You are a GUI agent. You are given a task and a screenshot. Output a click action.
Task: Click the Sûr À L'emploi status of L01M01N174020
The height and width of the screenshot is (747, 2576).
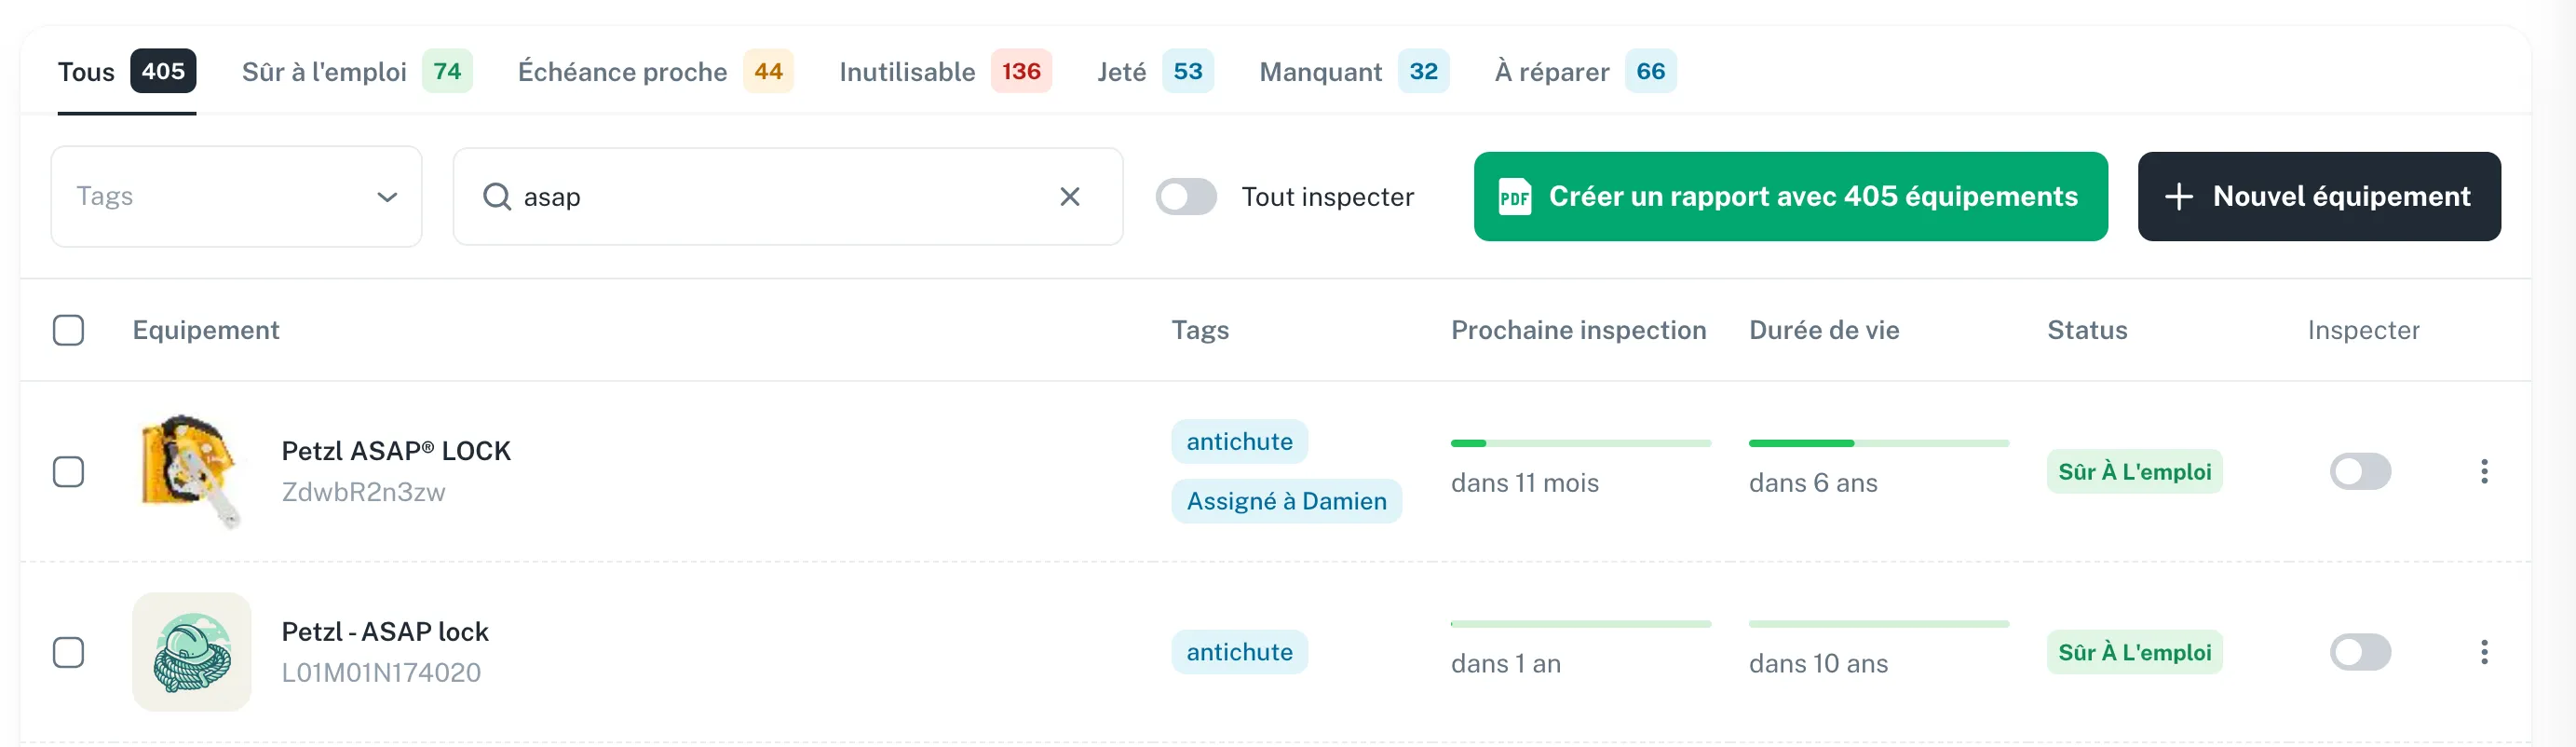[2134, 653]
